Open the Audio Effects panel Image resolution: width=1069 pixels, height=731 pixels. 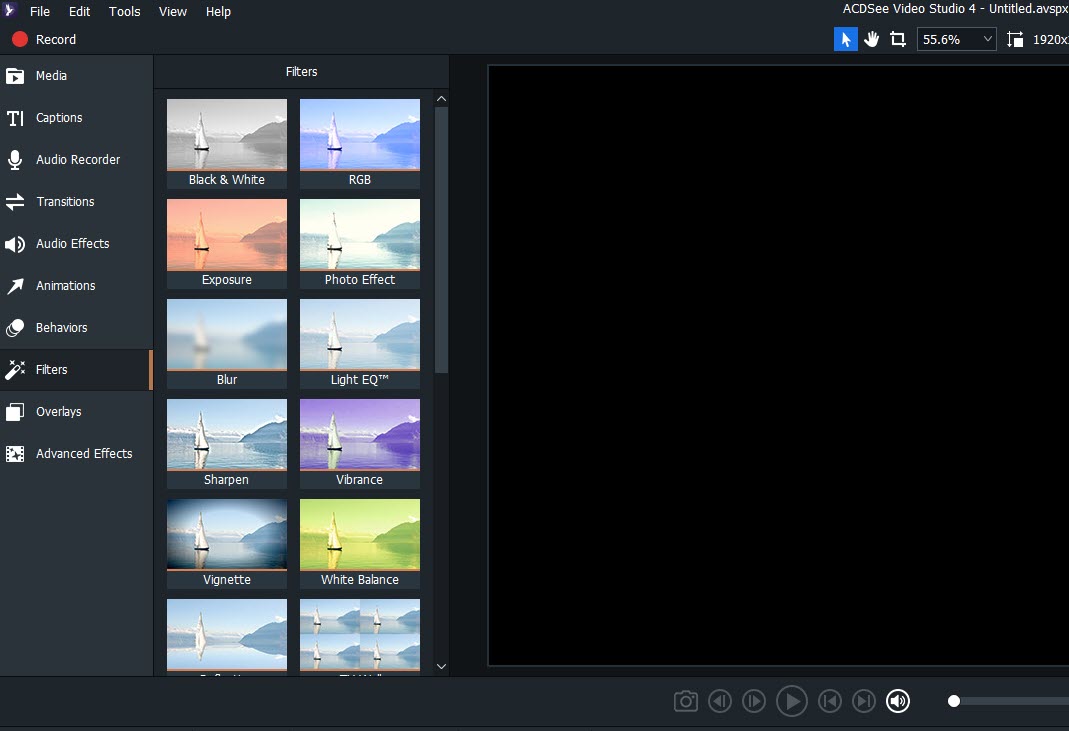coord(73,243)
